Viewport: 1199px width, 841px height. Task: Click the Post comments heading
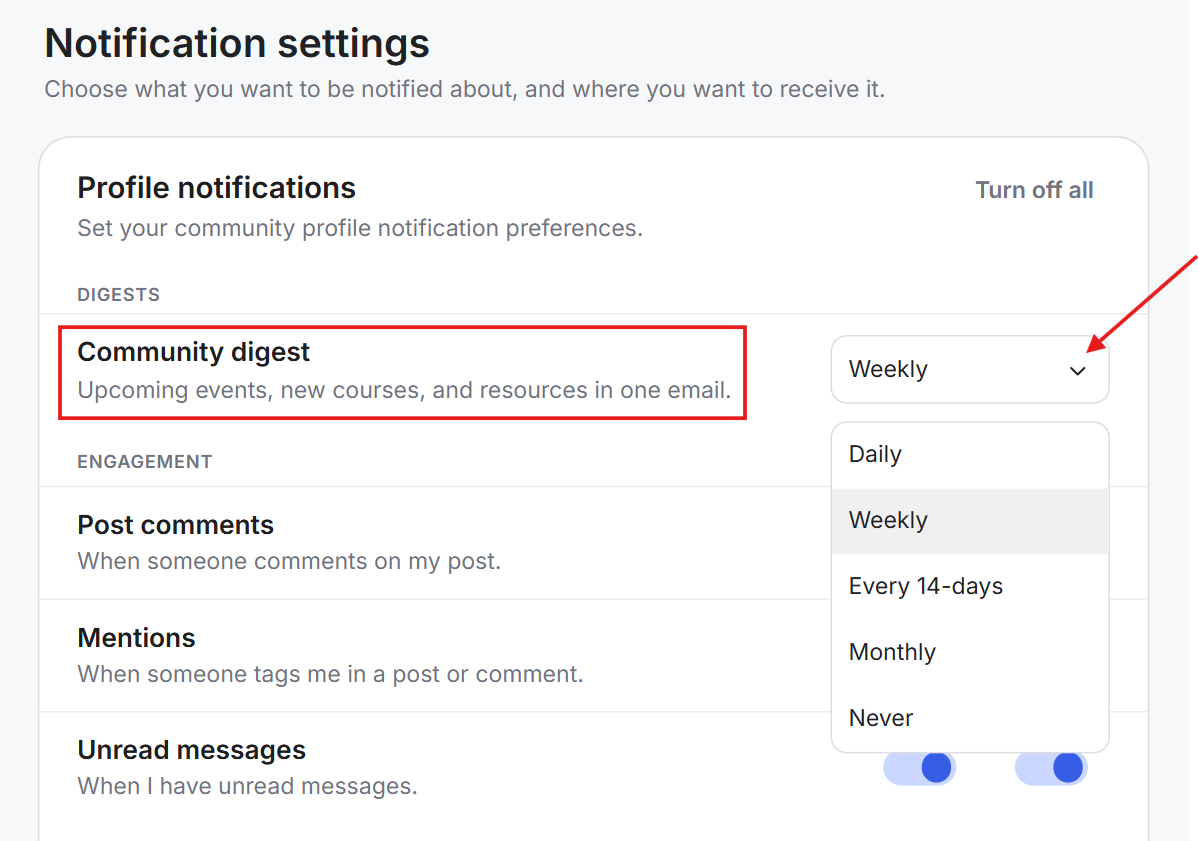[175, 525]
